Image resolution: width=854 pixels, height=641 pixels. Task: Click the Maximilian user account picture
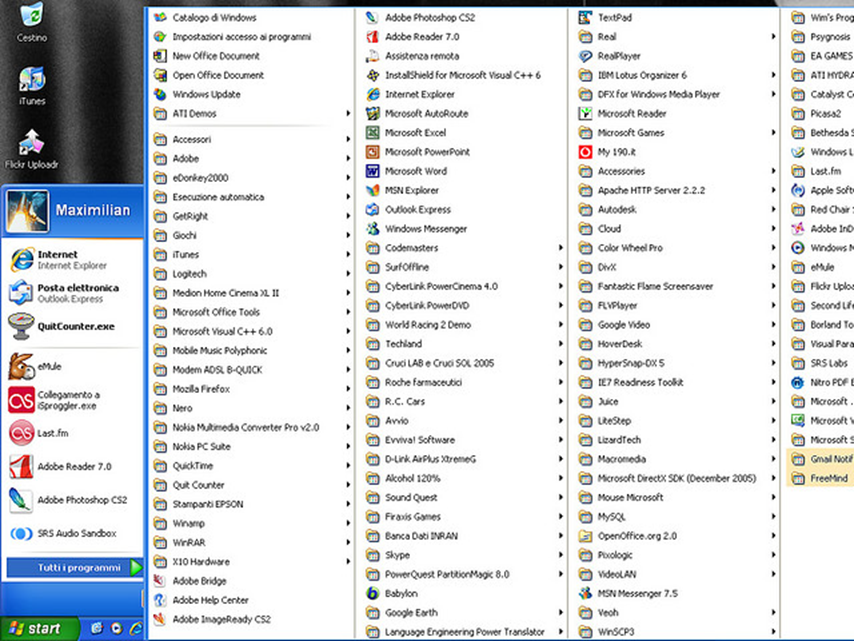pyautogui.click(x=27, y=211)
